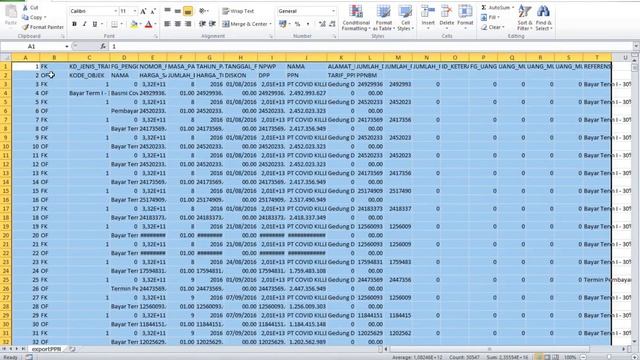
Task: Click the Copy button
Action: 34,18
